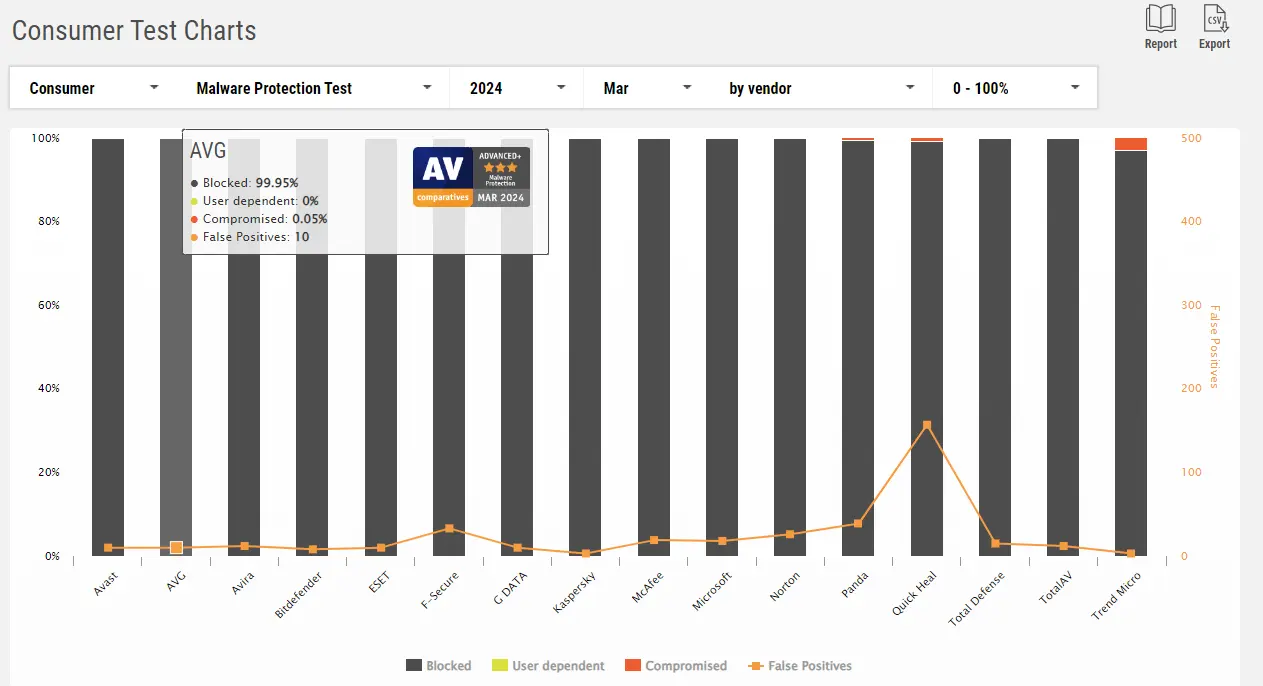Screen dimensions: 1263x686
Task: Open the Mar month dropdown
Action: point(647,88)
